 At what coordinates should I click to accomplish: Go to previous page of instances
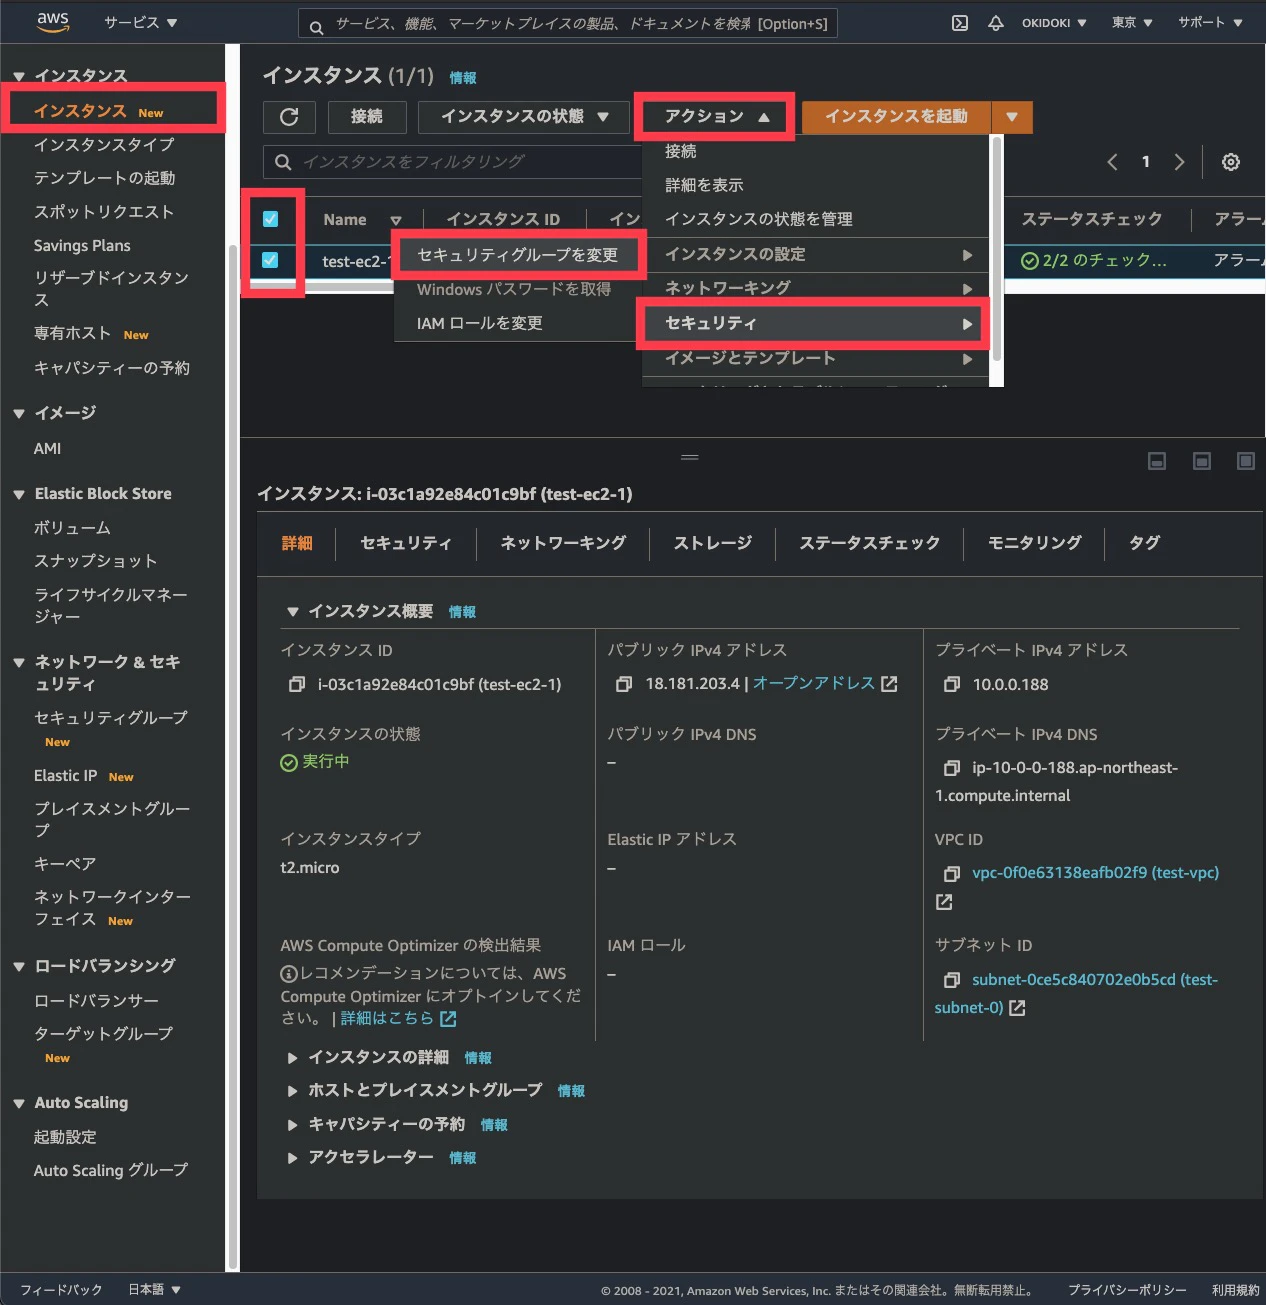coord(1112,162)
